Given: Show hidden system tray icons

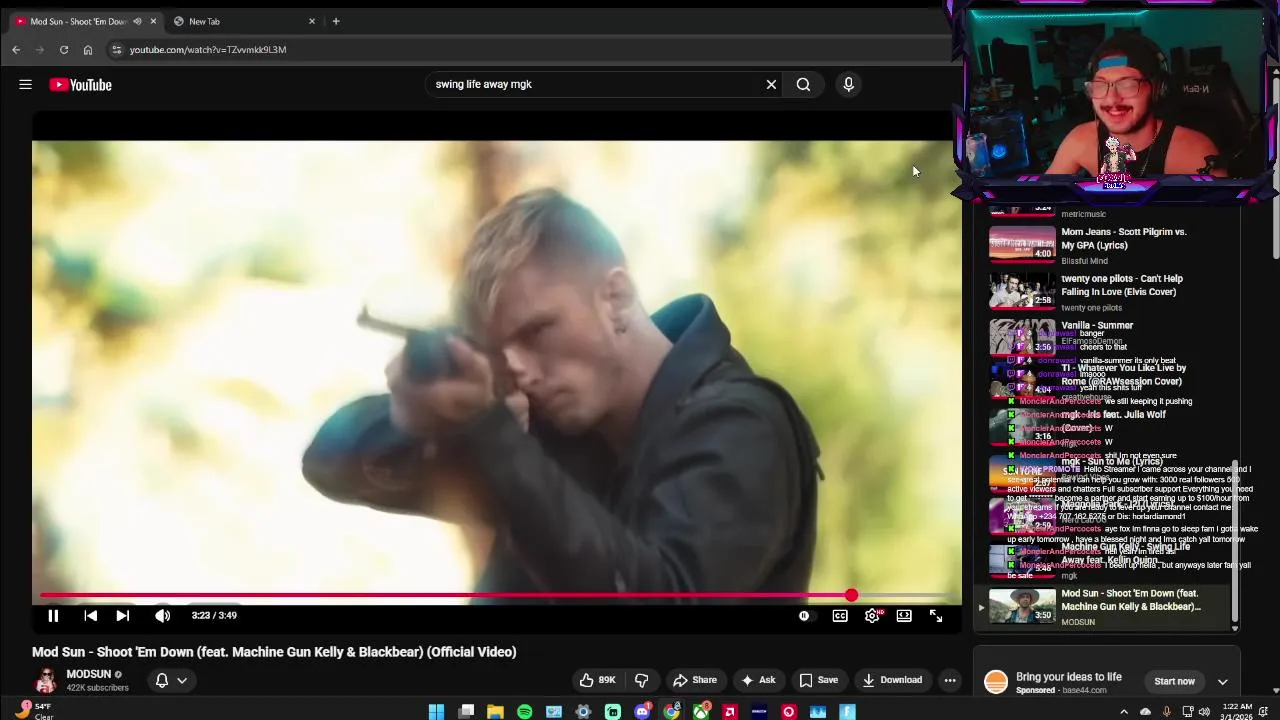Looking at the screenshot, I should click(x=1123, y=712).
